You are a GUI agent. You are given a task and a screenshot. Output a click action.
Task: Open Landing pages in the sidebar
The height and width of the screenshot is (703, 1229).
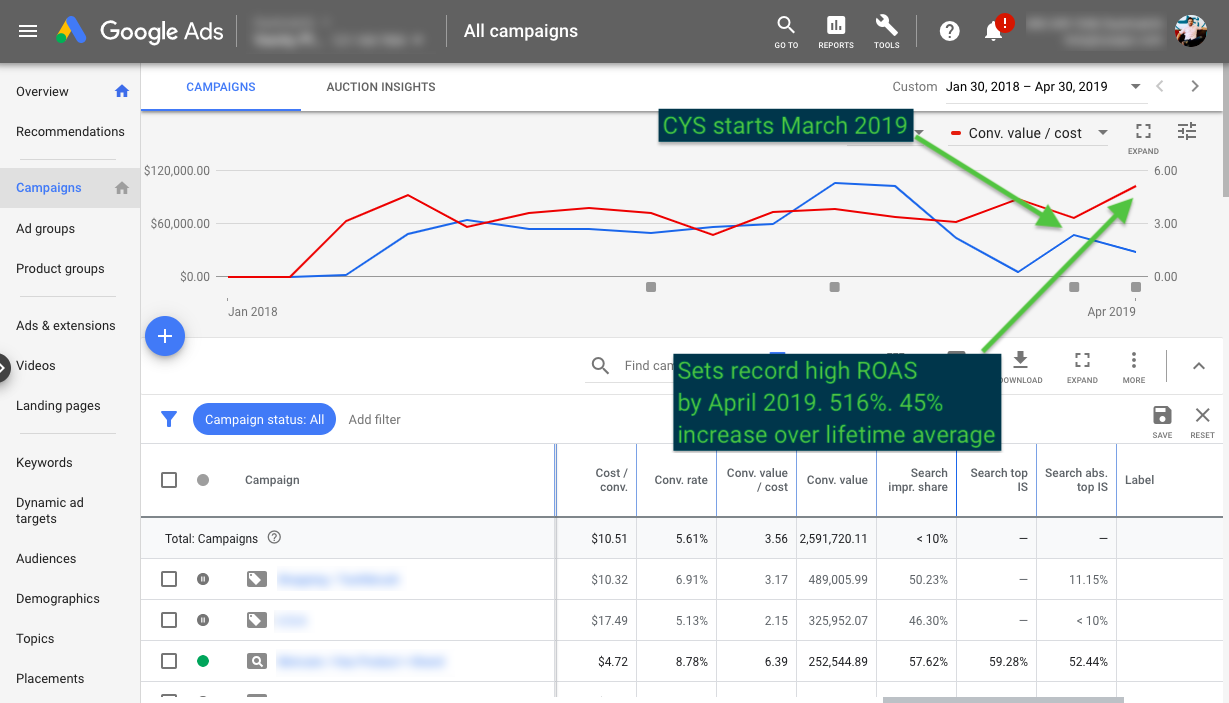(x=58, y=405)
